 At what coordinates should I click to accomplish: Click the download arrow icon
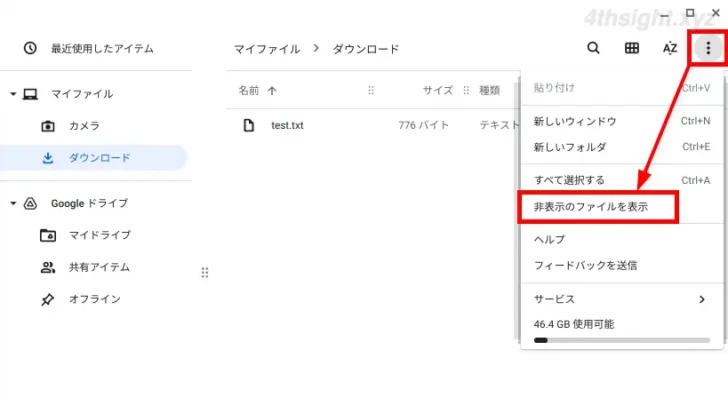tap(48, 158)
